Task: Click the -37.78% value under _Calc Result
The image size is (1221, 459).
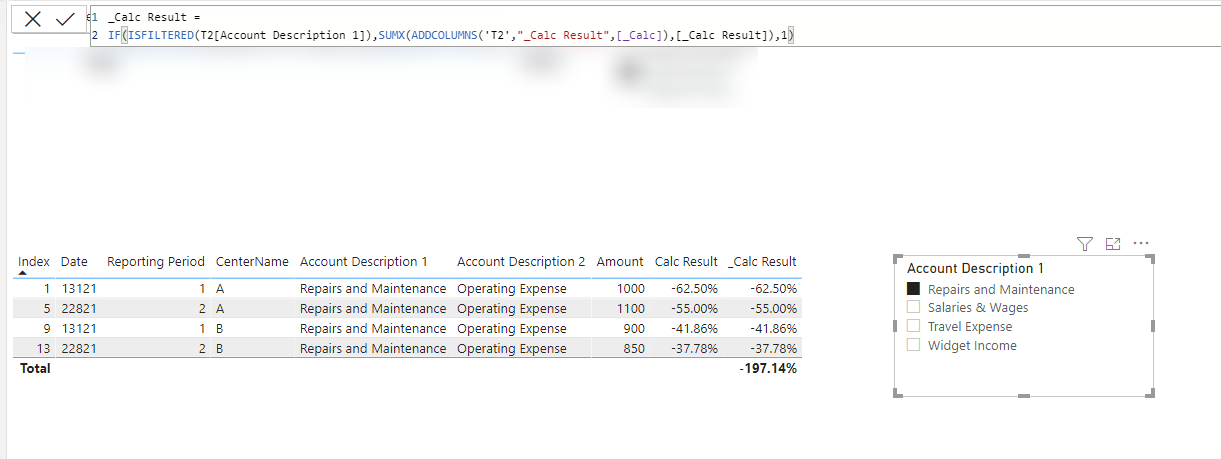Action: coord(773,349)
